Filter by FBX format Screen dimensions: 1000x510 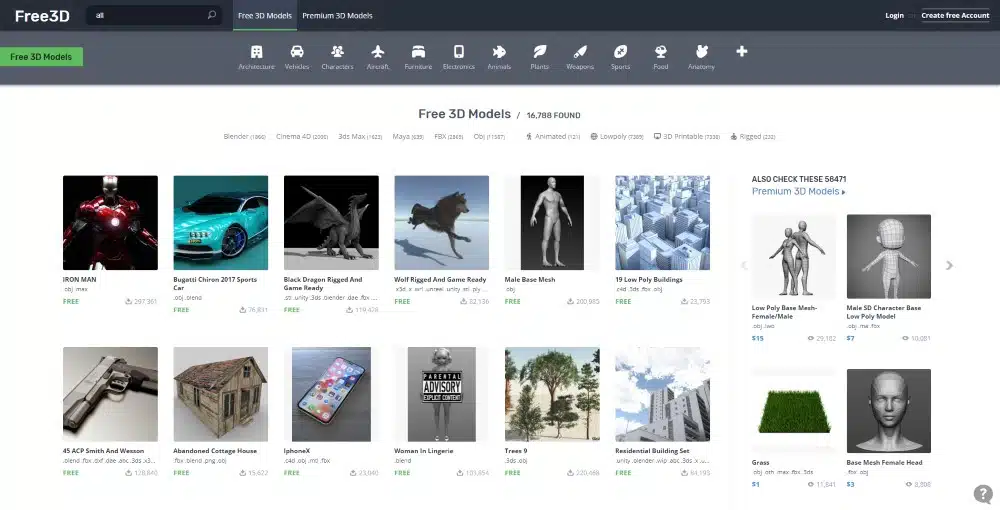pos(448,136)
